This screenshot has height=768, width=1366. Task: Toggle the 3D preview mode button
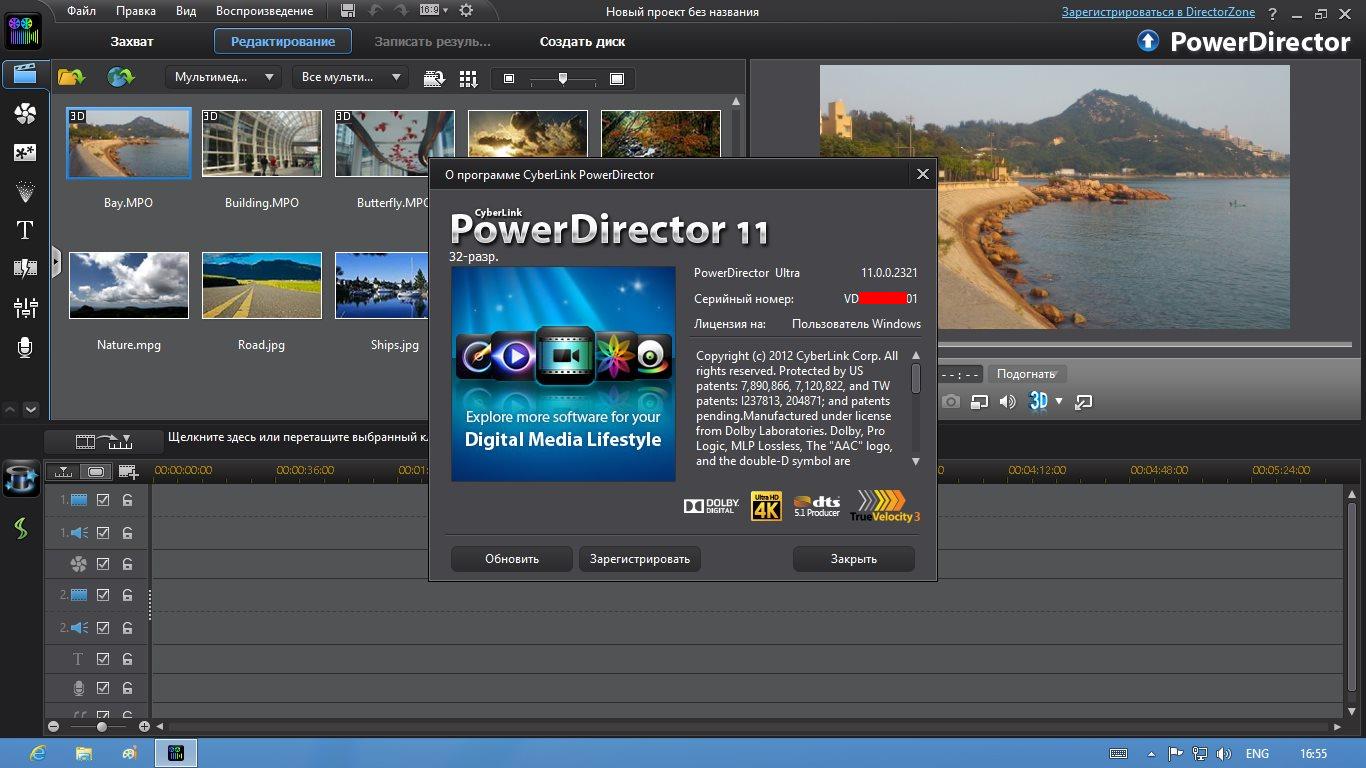1038,401
